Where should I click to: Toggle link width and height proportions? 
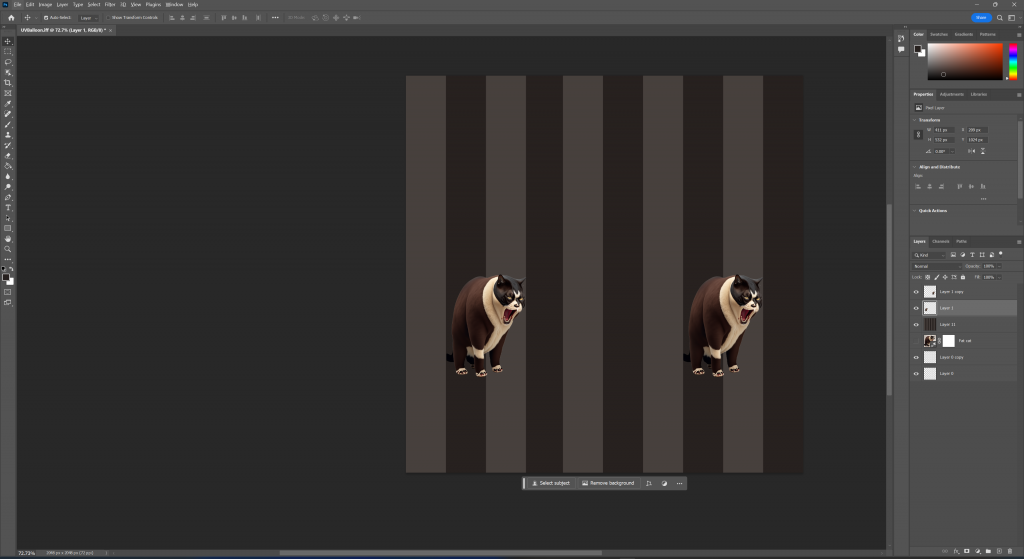(x=918, y=135)
